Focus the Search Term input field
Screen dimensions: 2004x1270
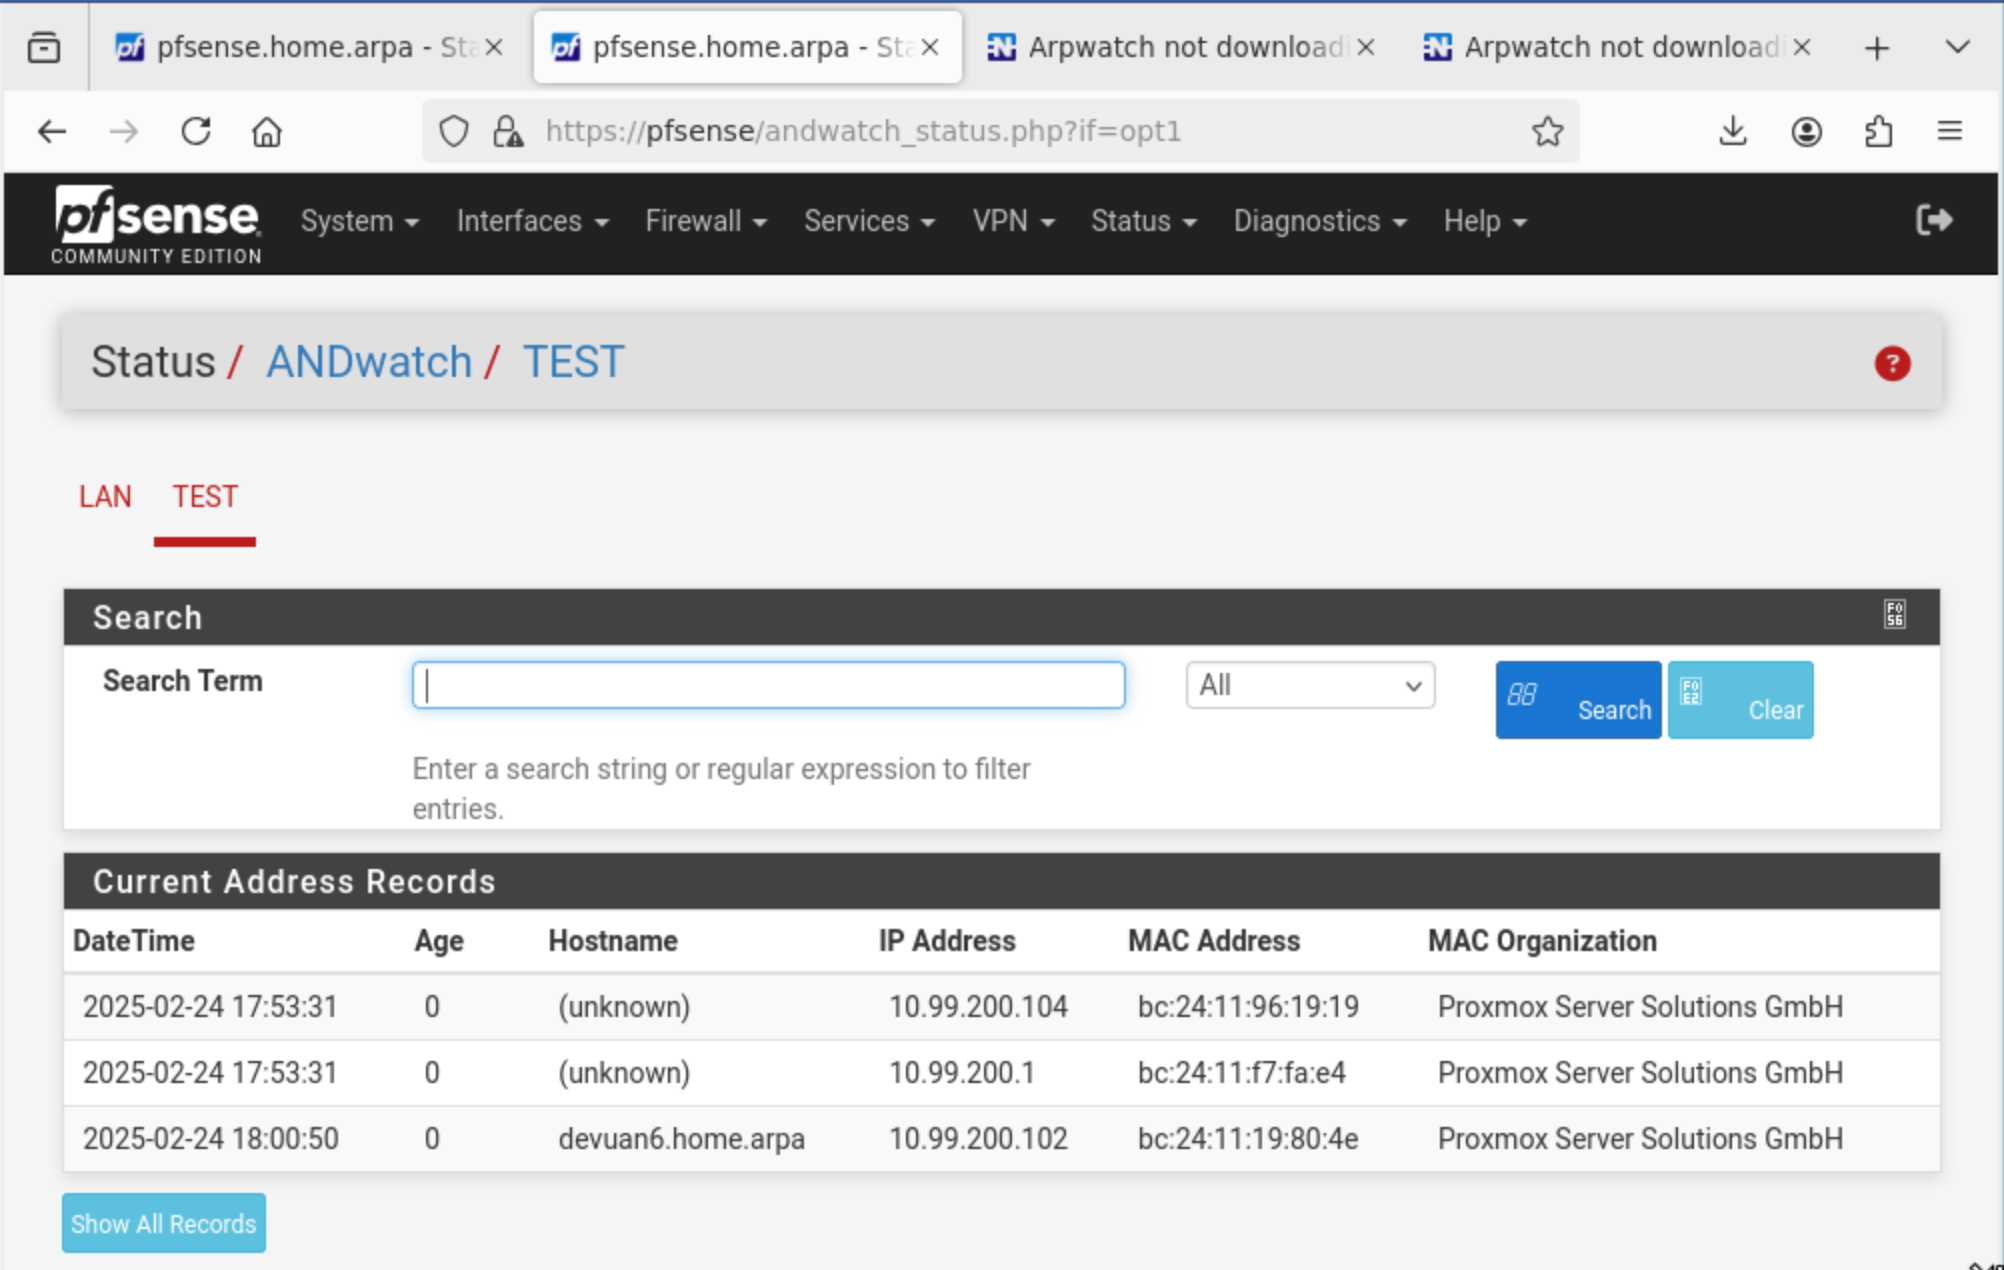click(768, 685)
